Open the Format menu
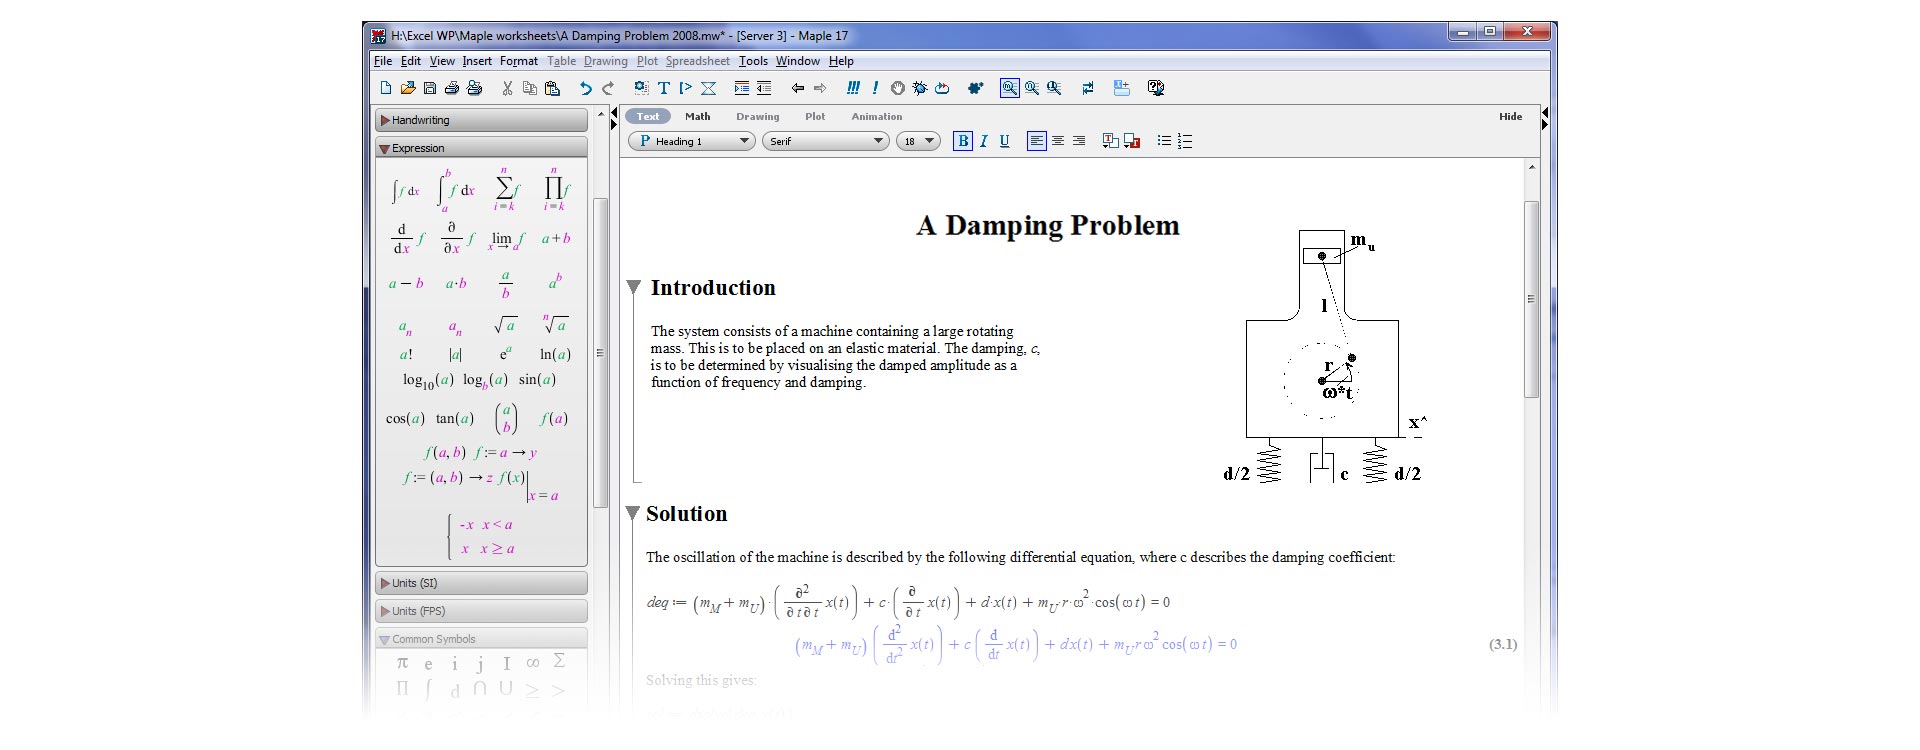The height and width of the screenshot is (750, 1920). click(x=519, y=61)
